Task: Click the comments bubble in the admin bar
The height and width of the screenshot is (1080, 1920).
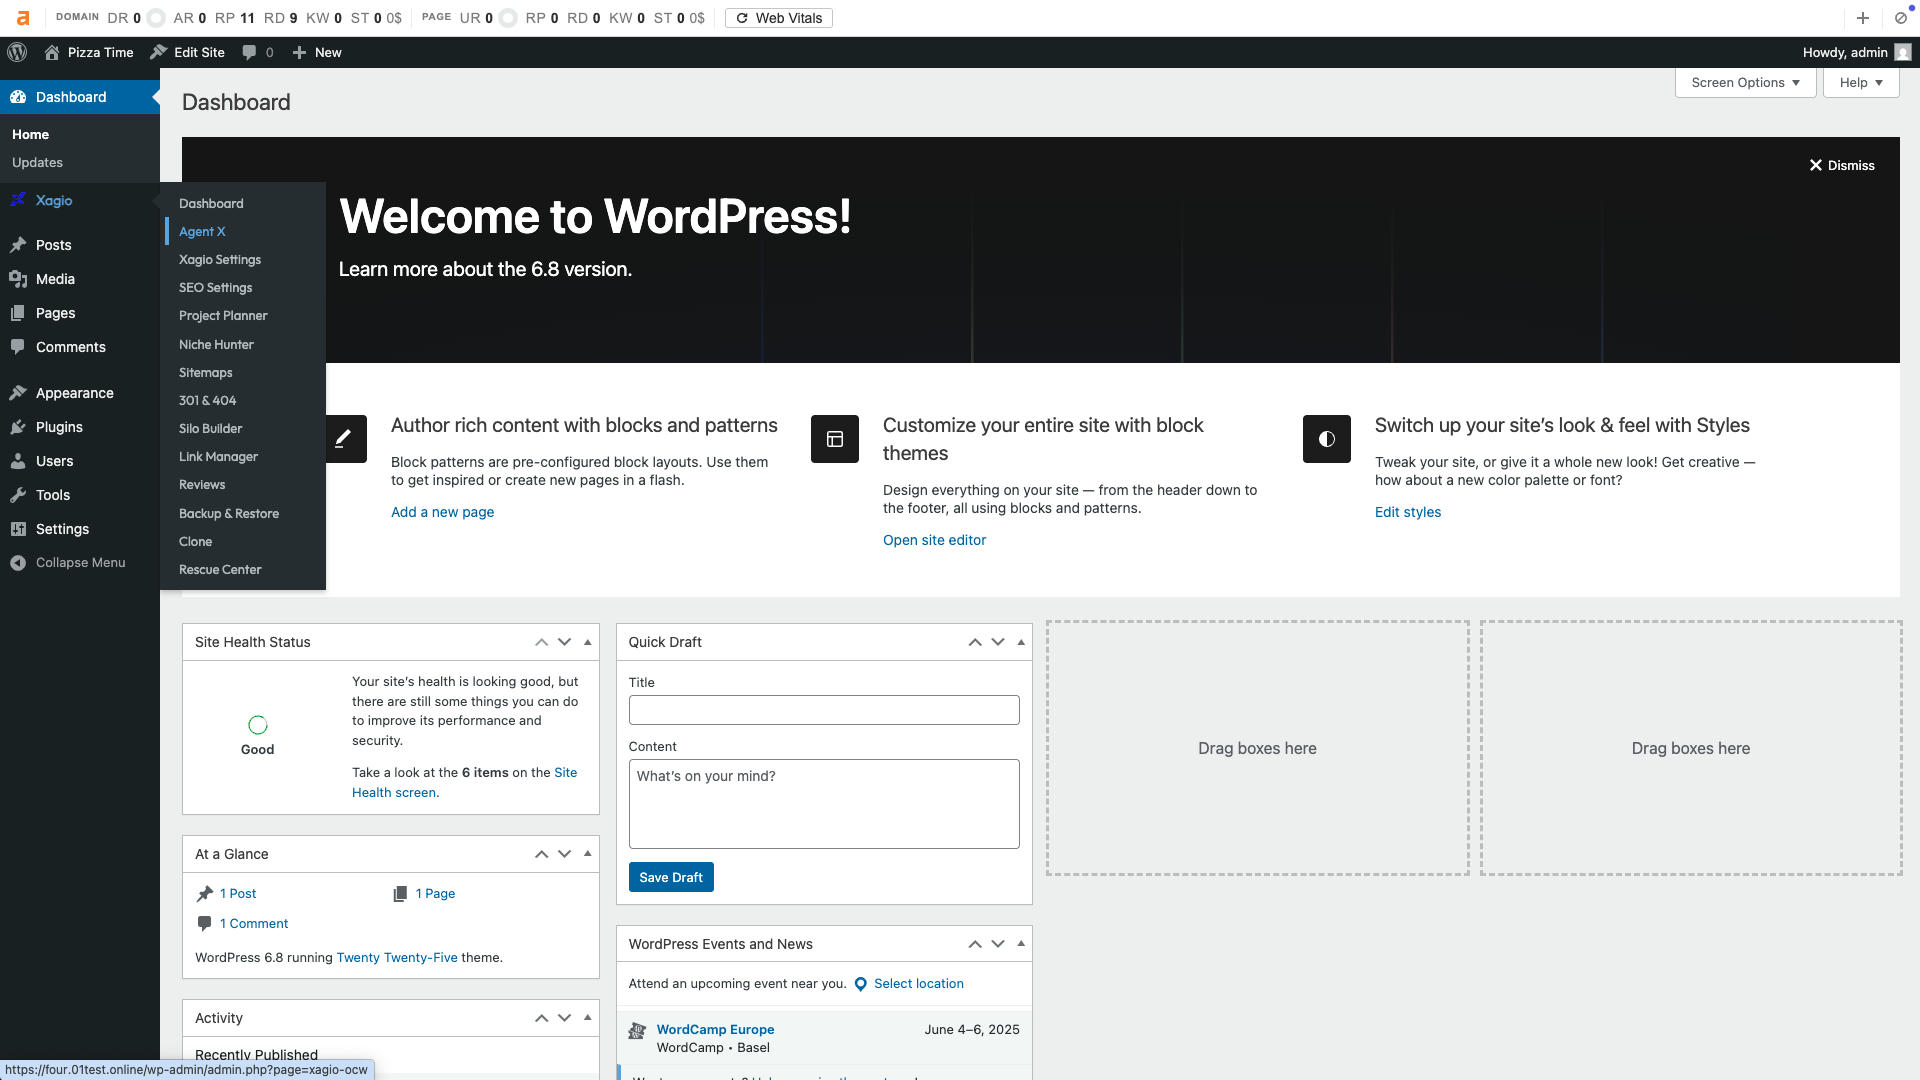Action: click(x=249, y=52)
